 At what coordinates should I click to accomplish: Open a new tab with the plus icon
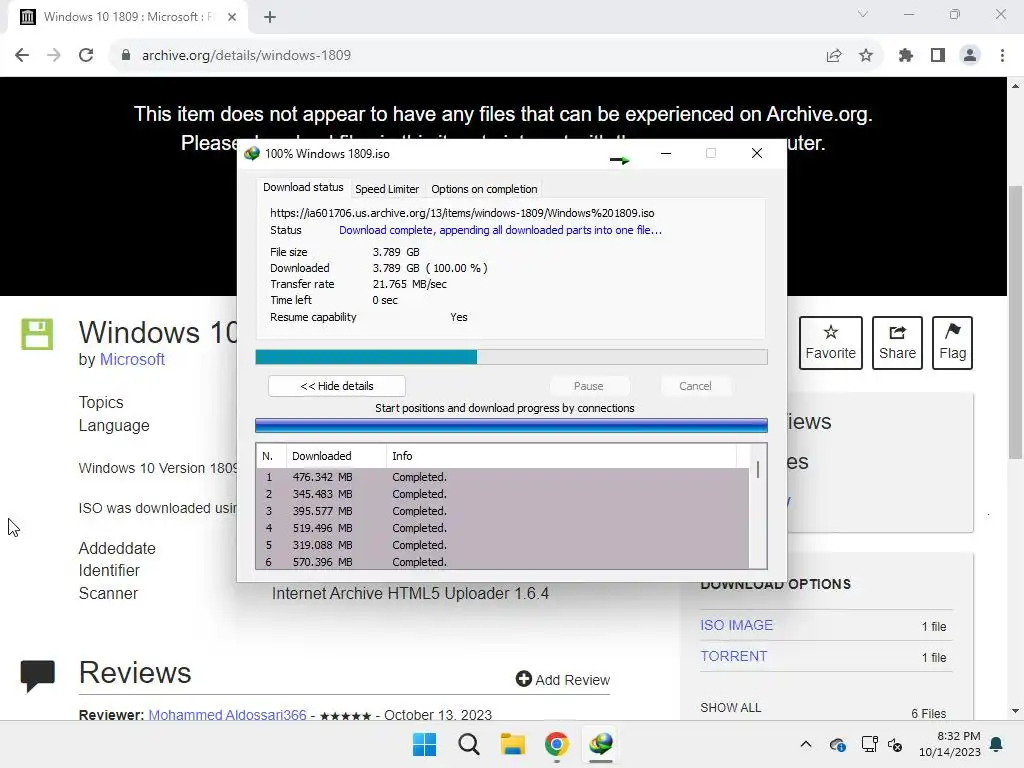point(270,18)
